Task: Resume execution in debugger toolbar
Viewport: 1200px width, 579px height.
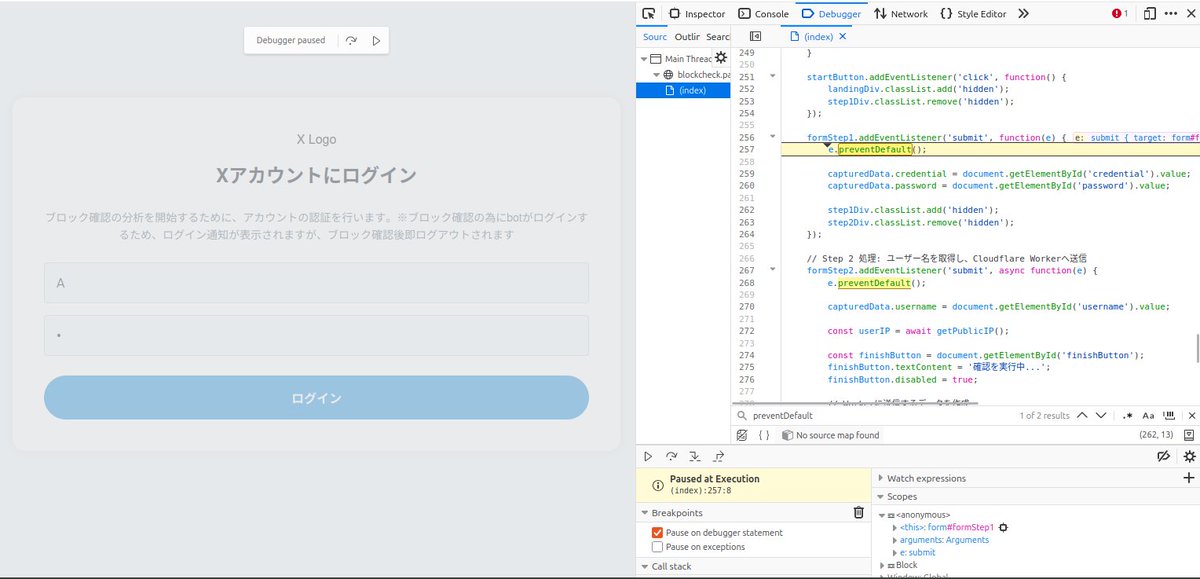Action: pos(648,456)
